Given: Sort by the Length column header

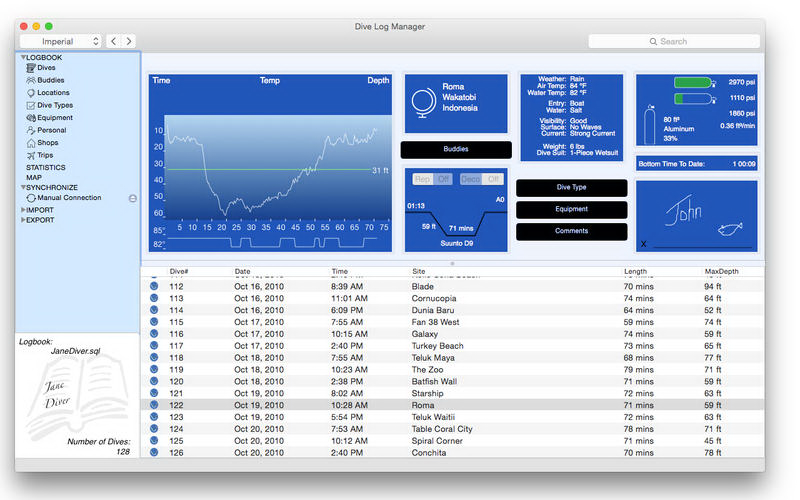Looking at the screenshot, I should [x=635, y=271].
